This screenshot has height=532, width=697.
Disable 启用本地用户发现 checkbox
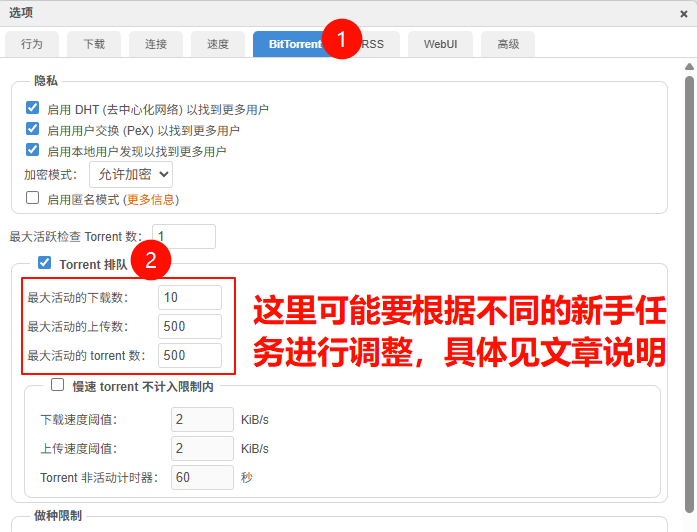32,150
